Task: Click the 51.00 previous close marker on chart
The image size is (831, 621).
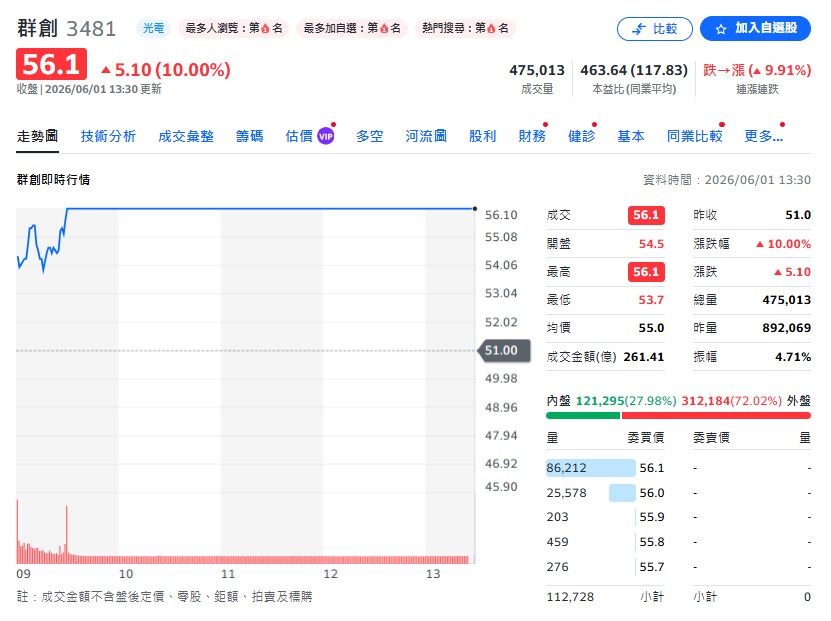Action: click(x=504, y=351)
